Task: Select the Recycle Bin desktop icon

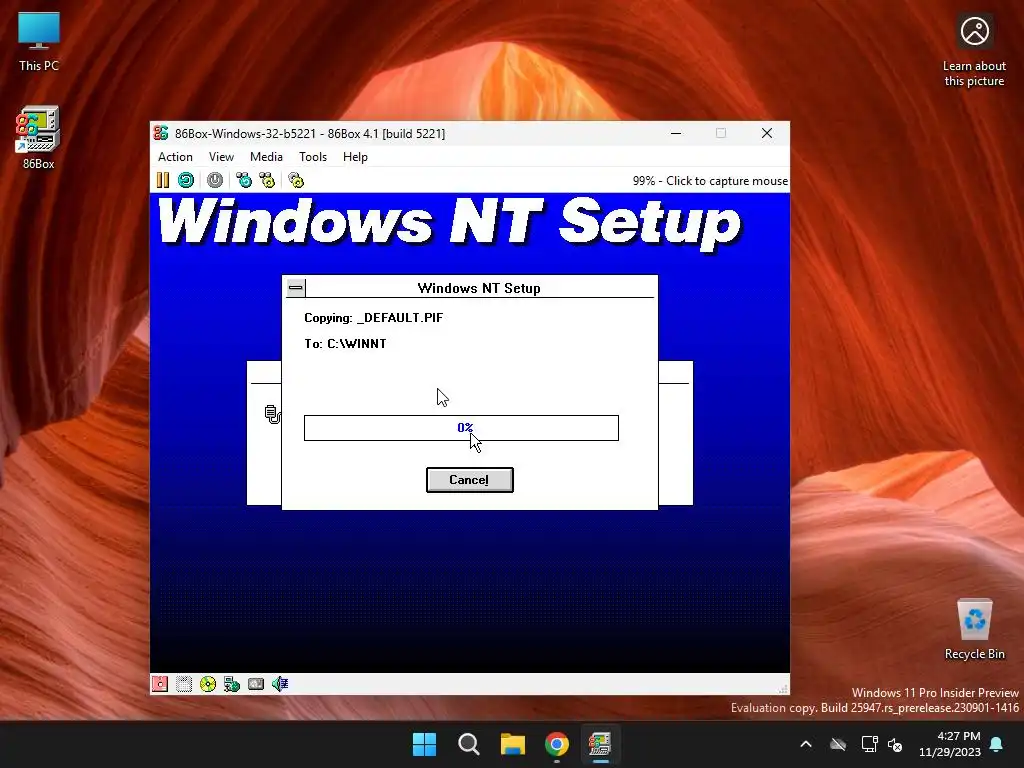Action: [x=974, y=630]
